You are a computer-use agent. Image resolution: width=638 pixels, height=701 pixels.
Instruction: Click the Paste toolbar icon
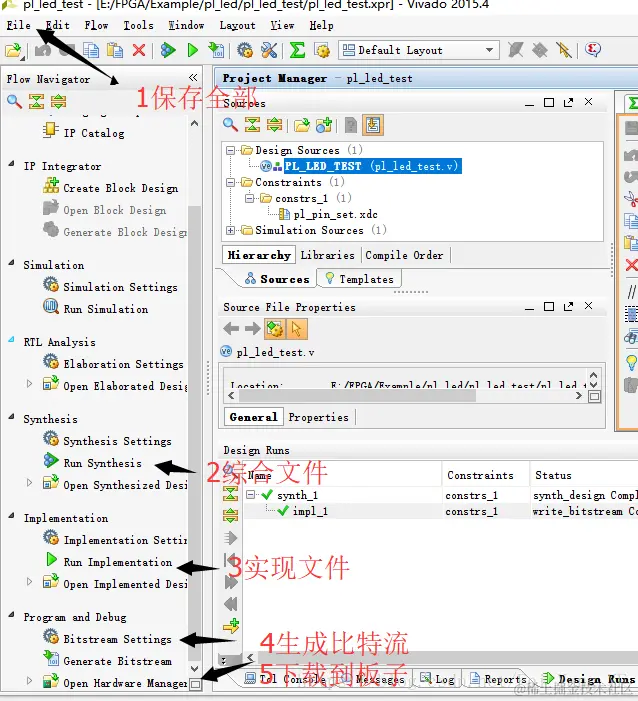pyautogui.click(x=115, y=50)
